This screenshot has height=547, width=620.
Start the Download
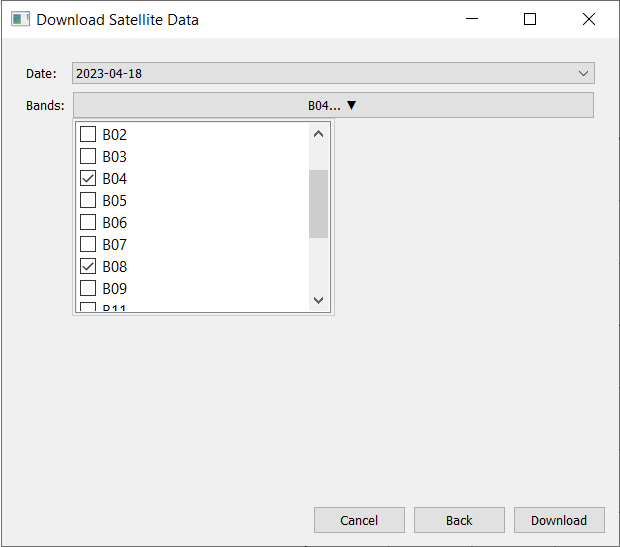click(559, 520)
